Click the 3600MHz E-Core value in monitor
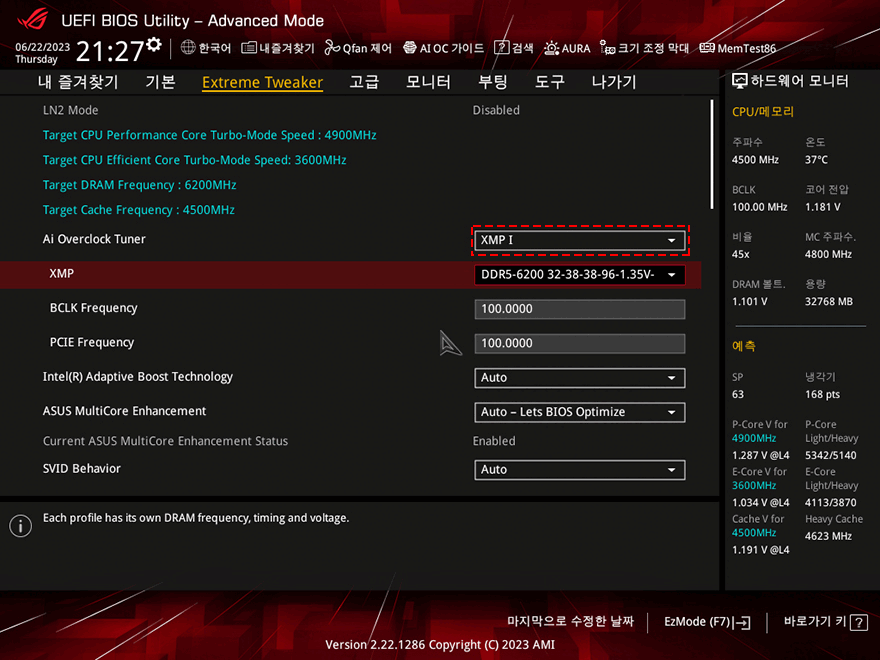The image size is (880, 660). tap(753, 485)
